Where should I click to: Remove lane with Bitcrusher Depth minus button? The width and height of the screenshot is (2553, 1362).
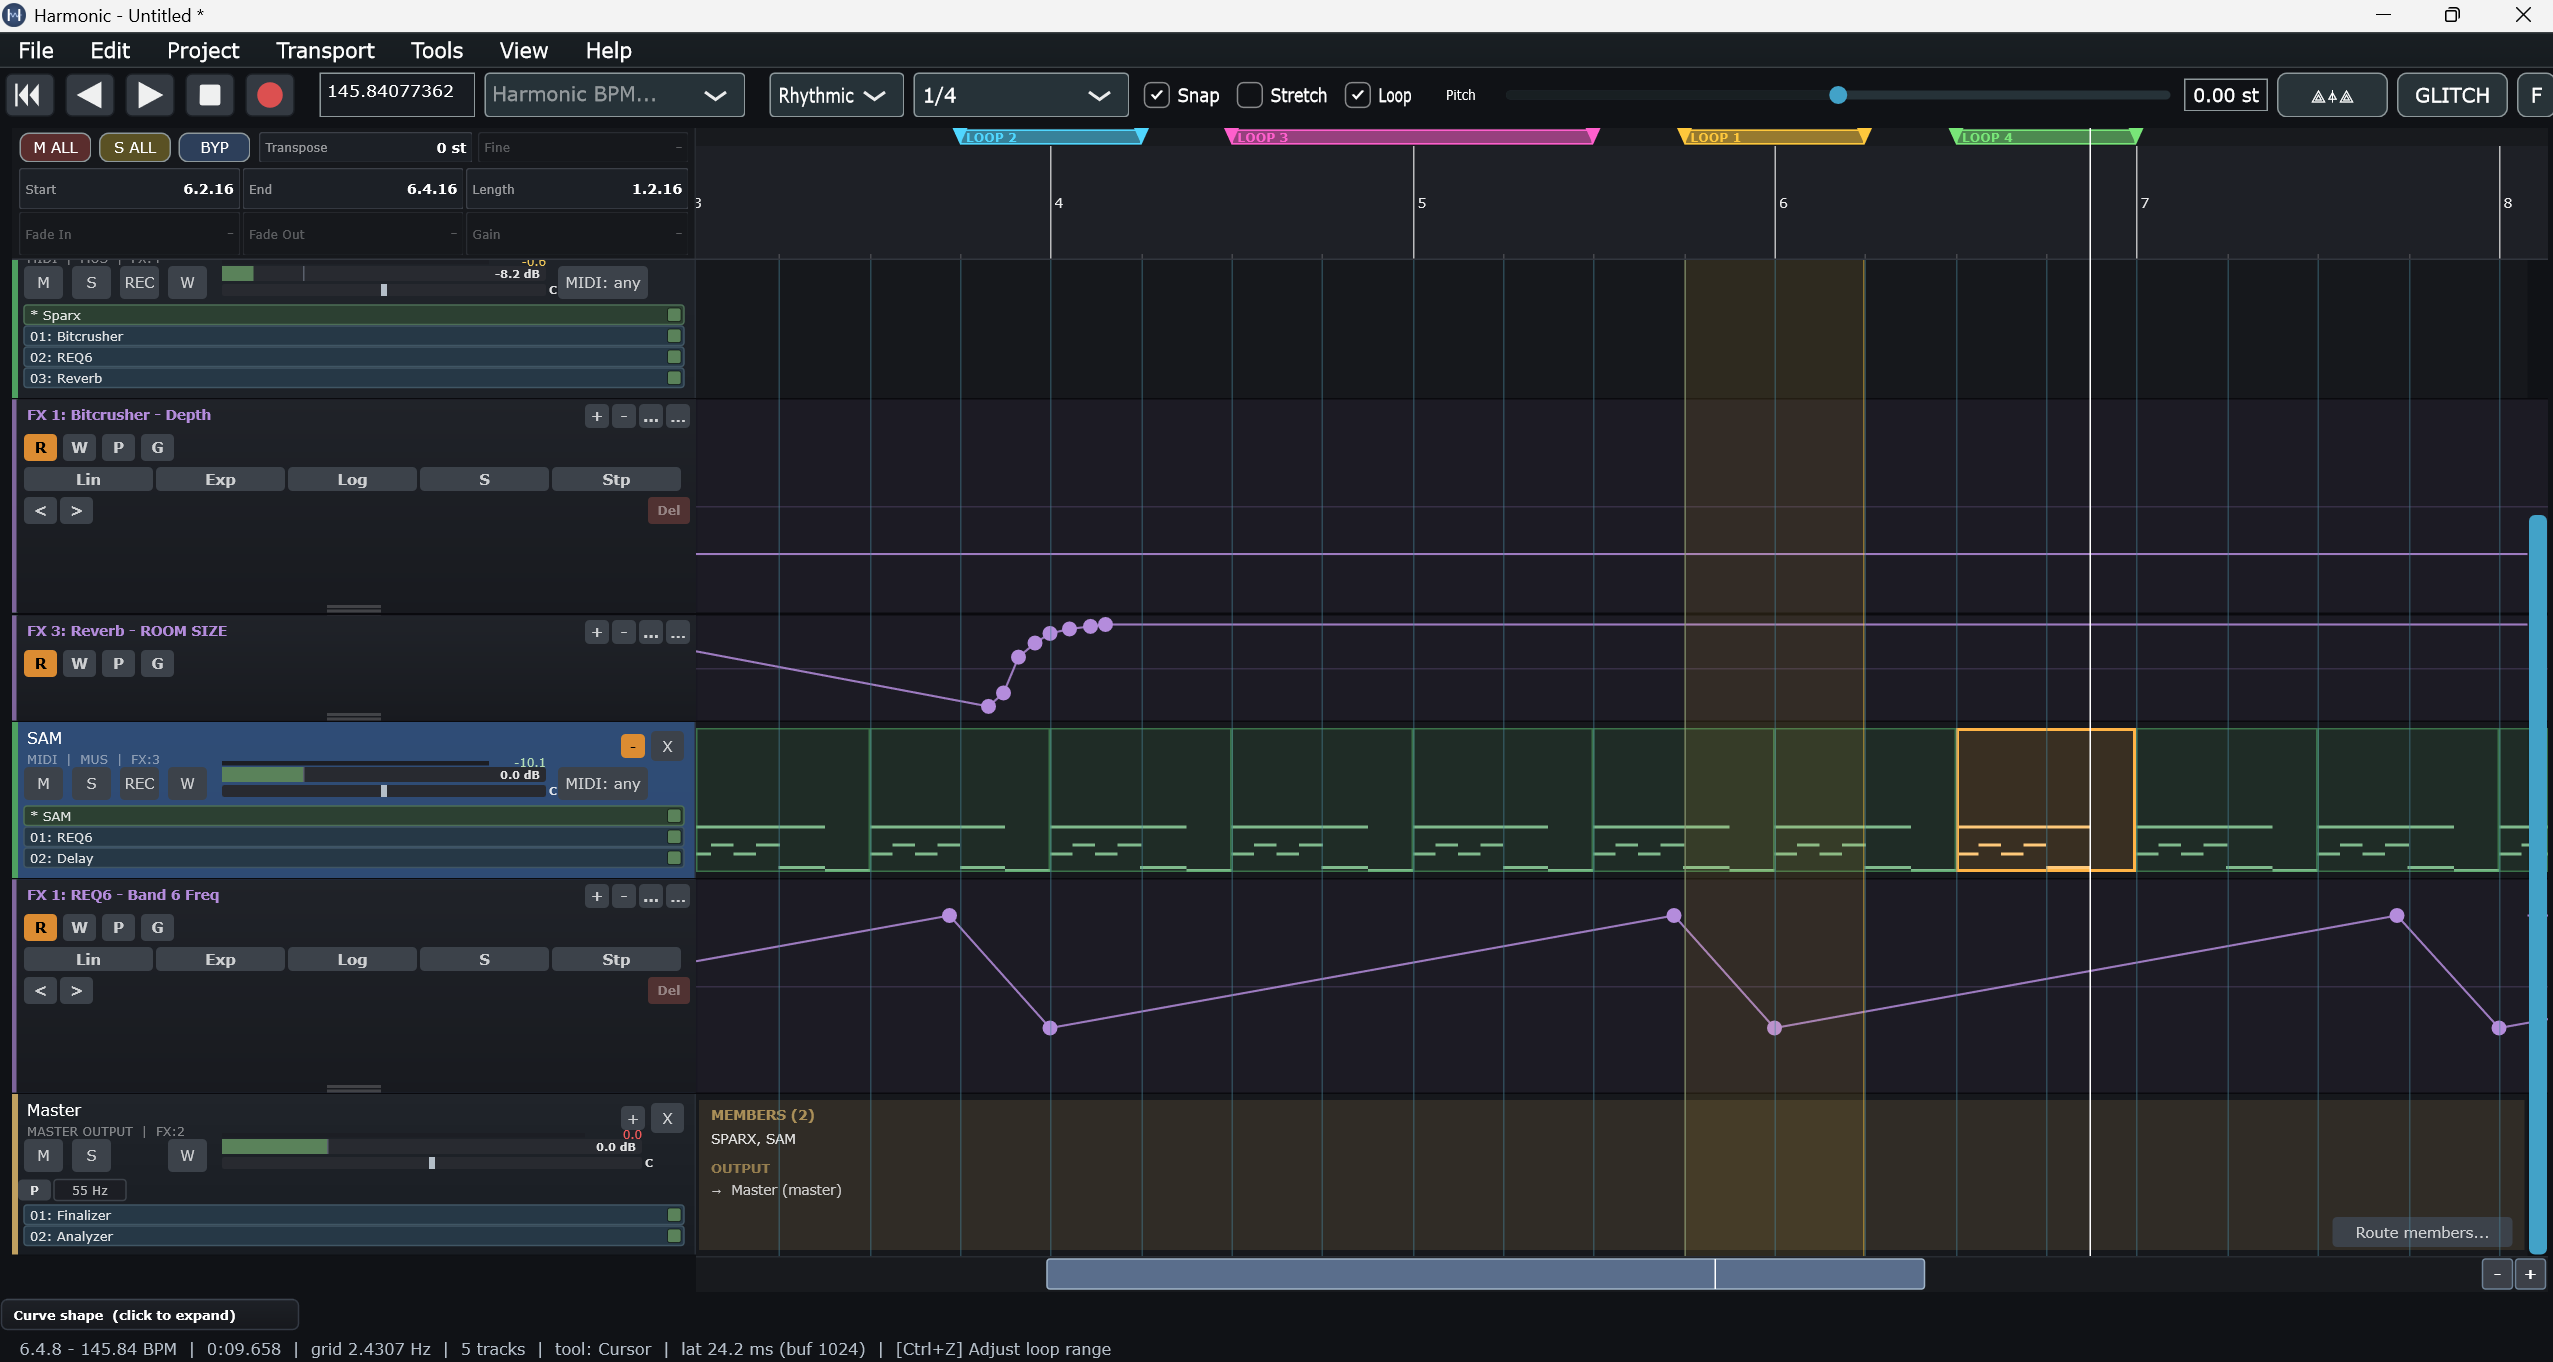623,416
